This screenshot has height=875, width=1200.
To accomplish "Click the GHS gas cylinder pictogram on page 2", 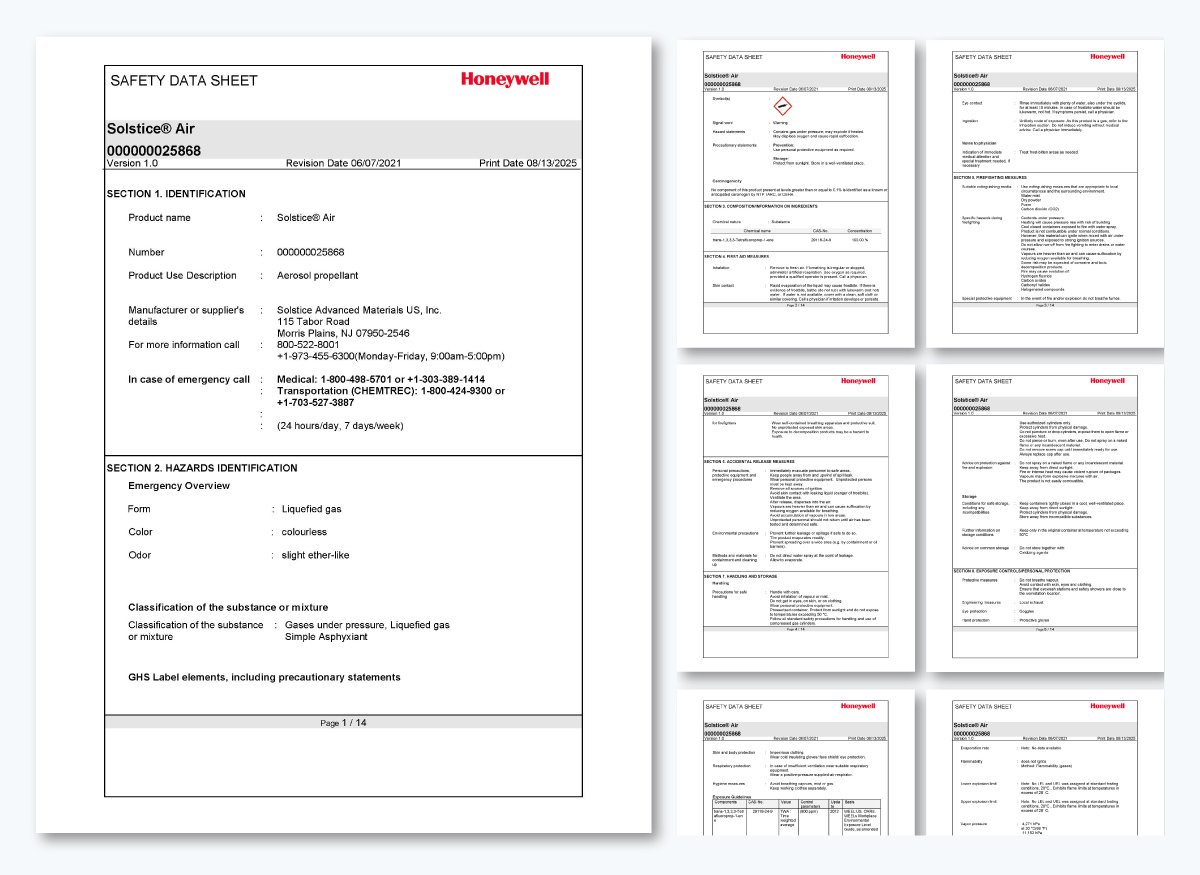I will tap(783, 105).
